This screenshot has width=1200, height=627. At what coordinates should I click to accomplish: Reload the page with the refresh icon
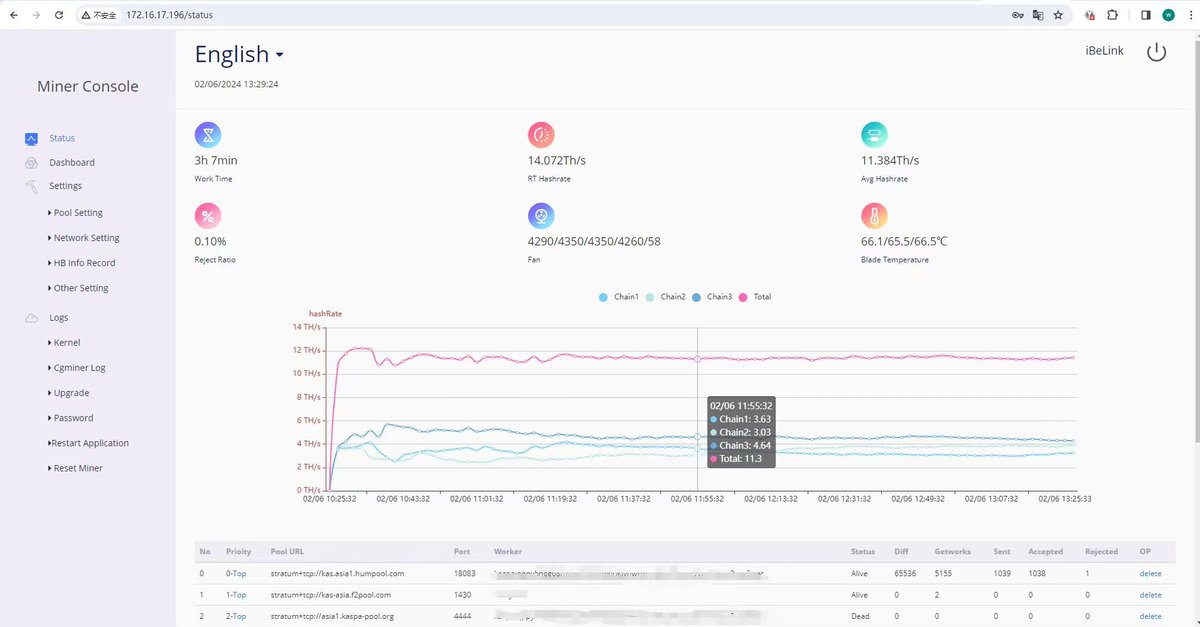point(59,15)
